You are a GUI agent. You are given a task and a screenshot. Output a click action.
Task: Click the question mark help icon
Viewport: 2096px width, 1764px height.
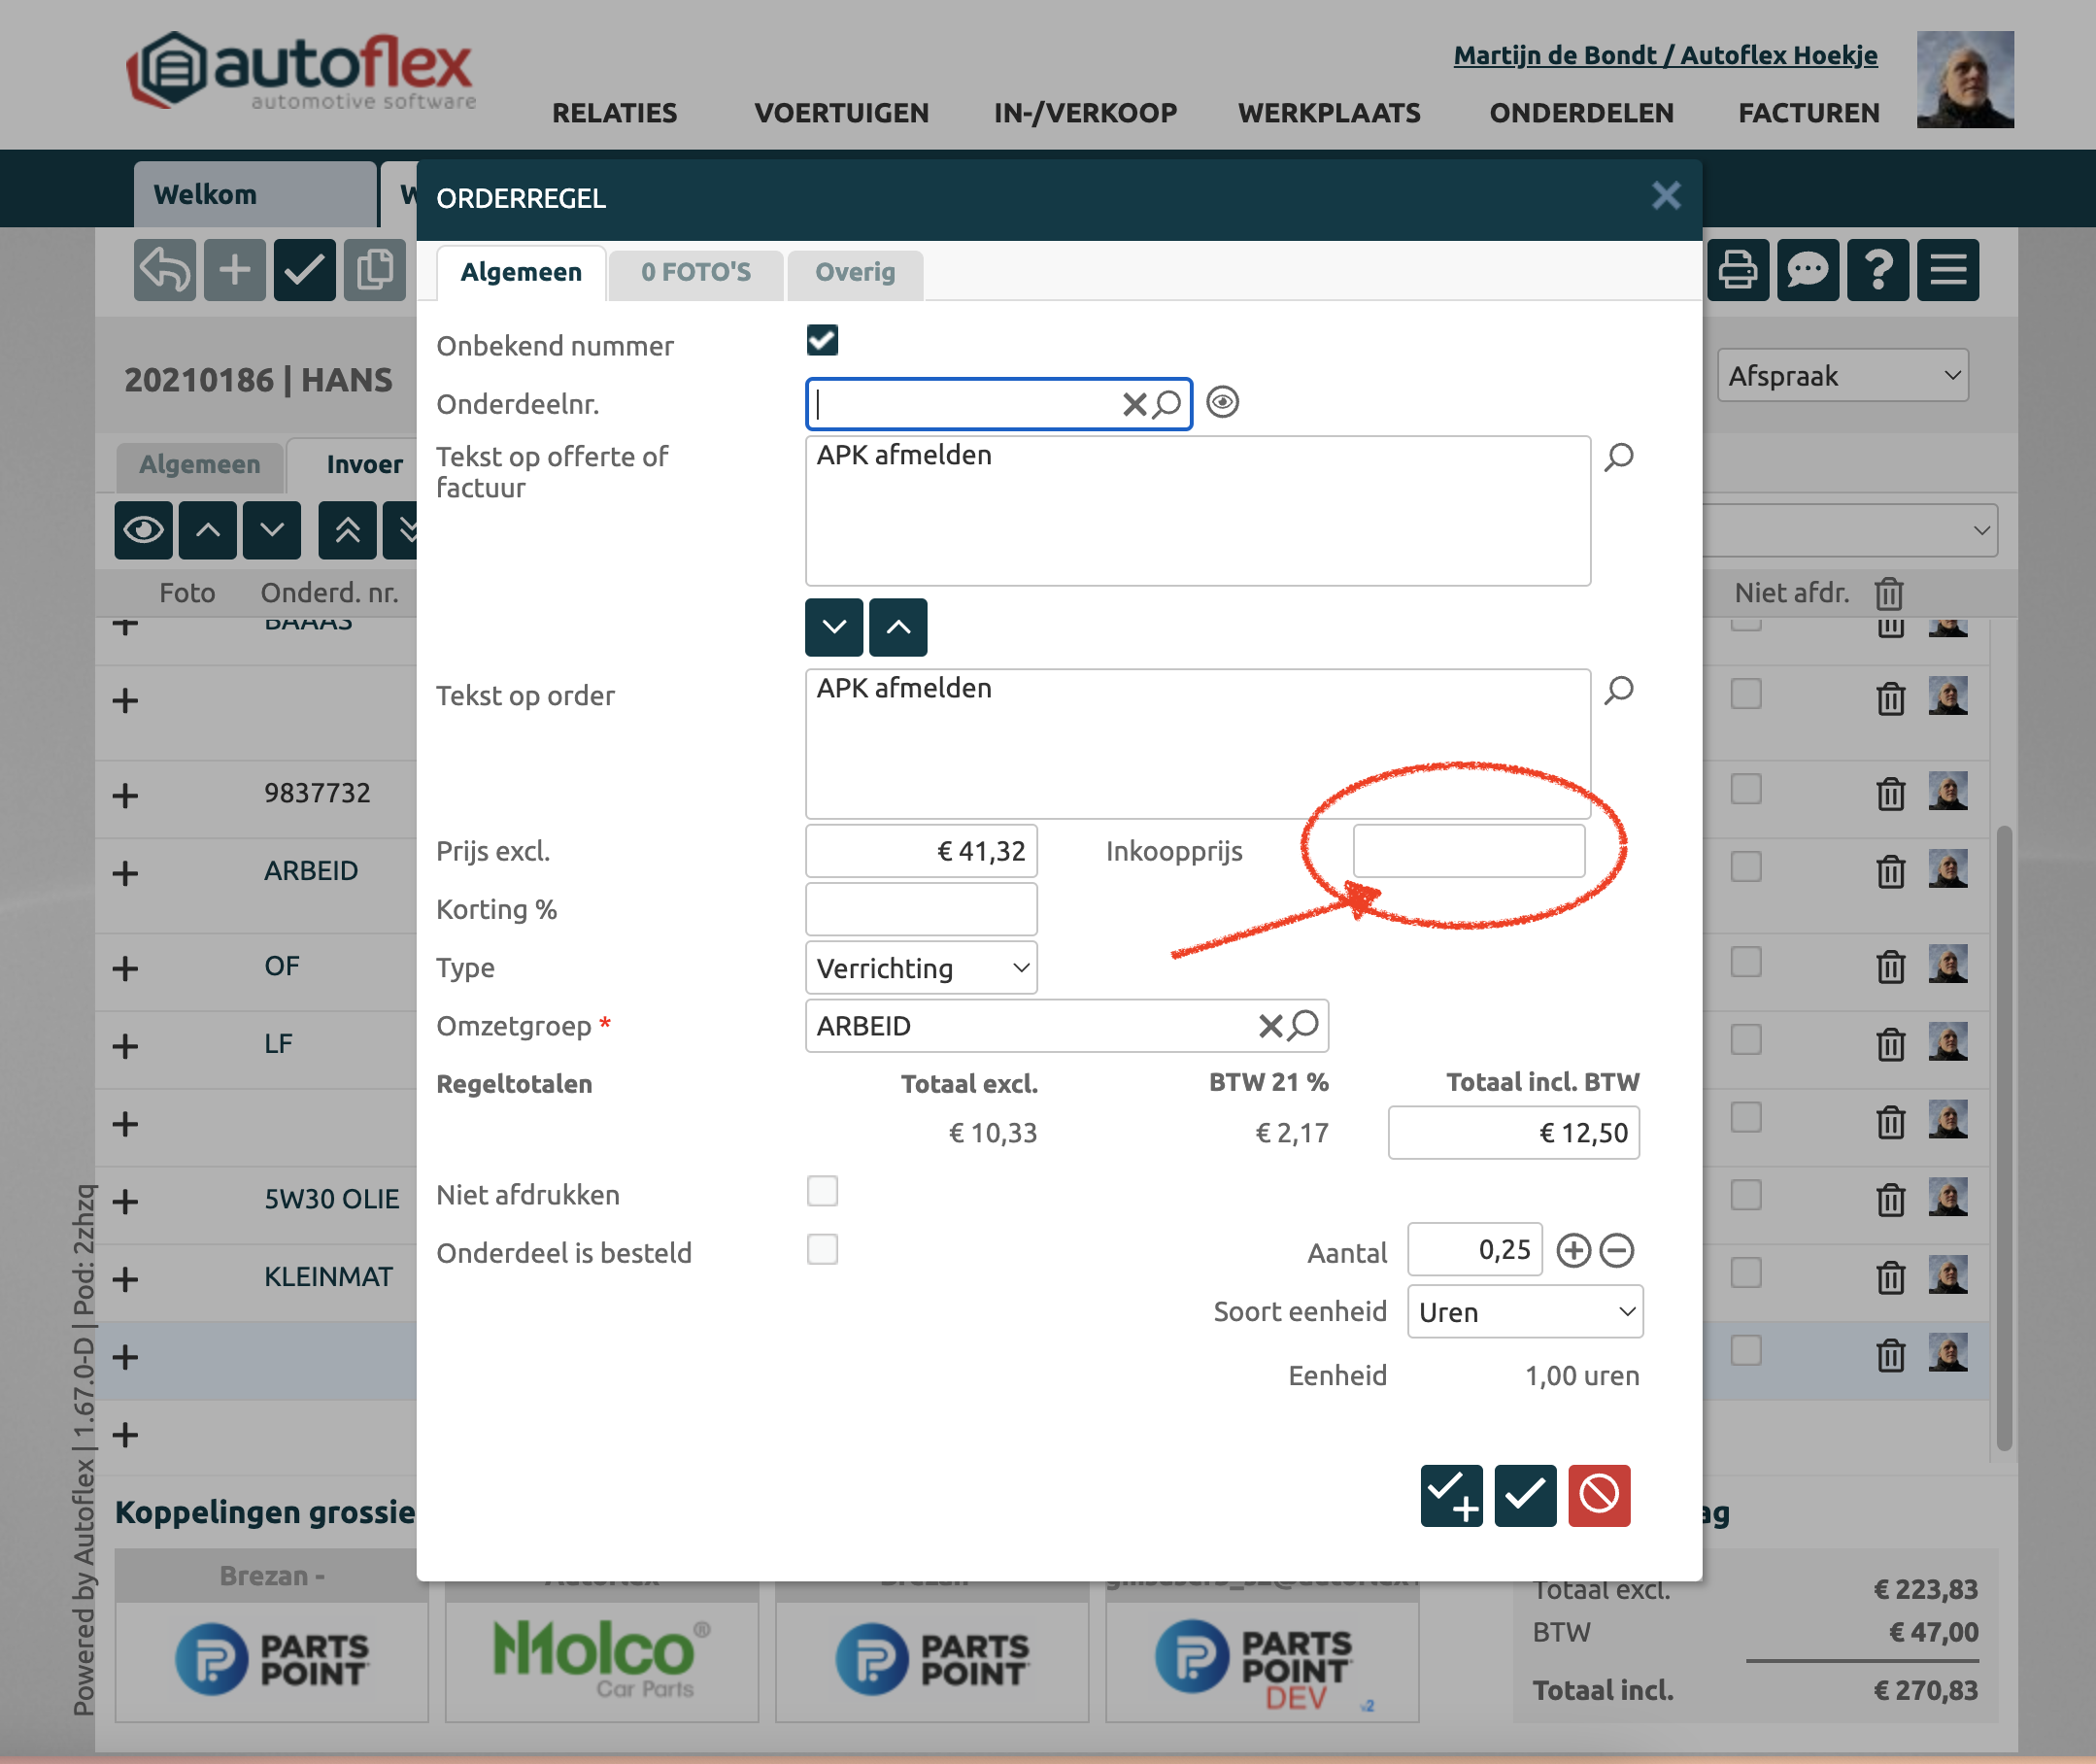1878,270
